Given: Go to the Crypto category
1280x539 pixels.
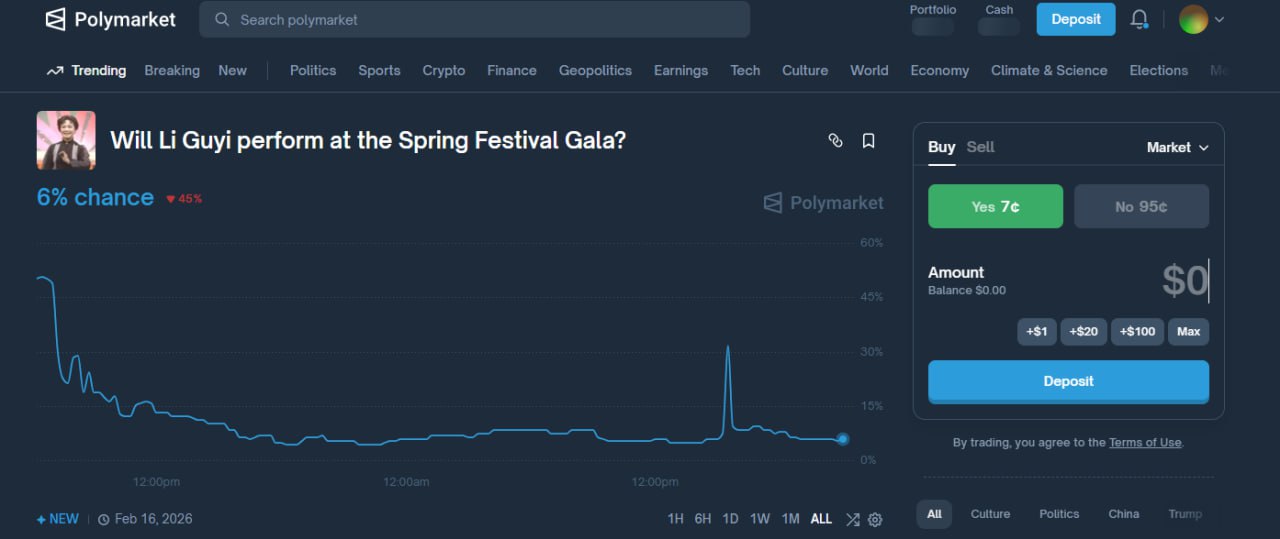Looking at the screenshot, I should [444, 71].
